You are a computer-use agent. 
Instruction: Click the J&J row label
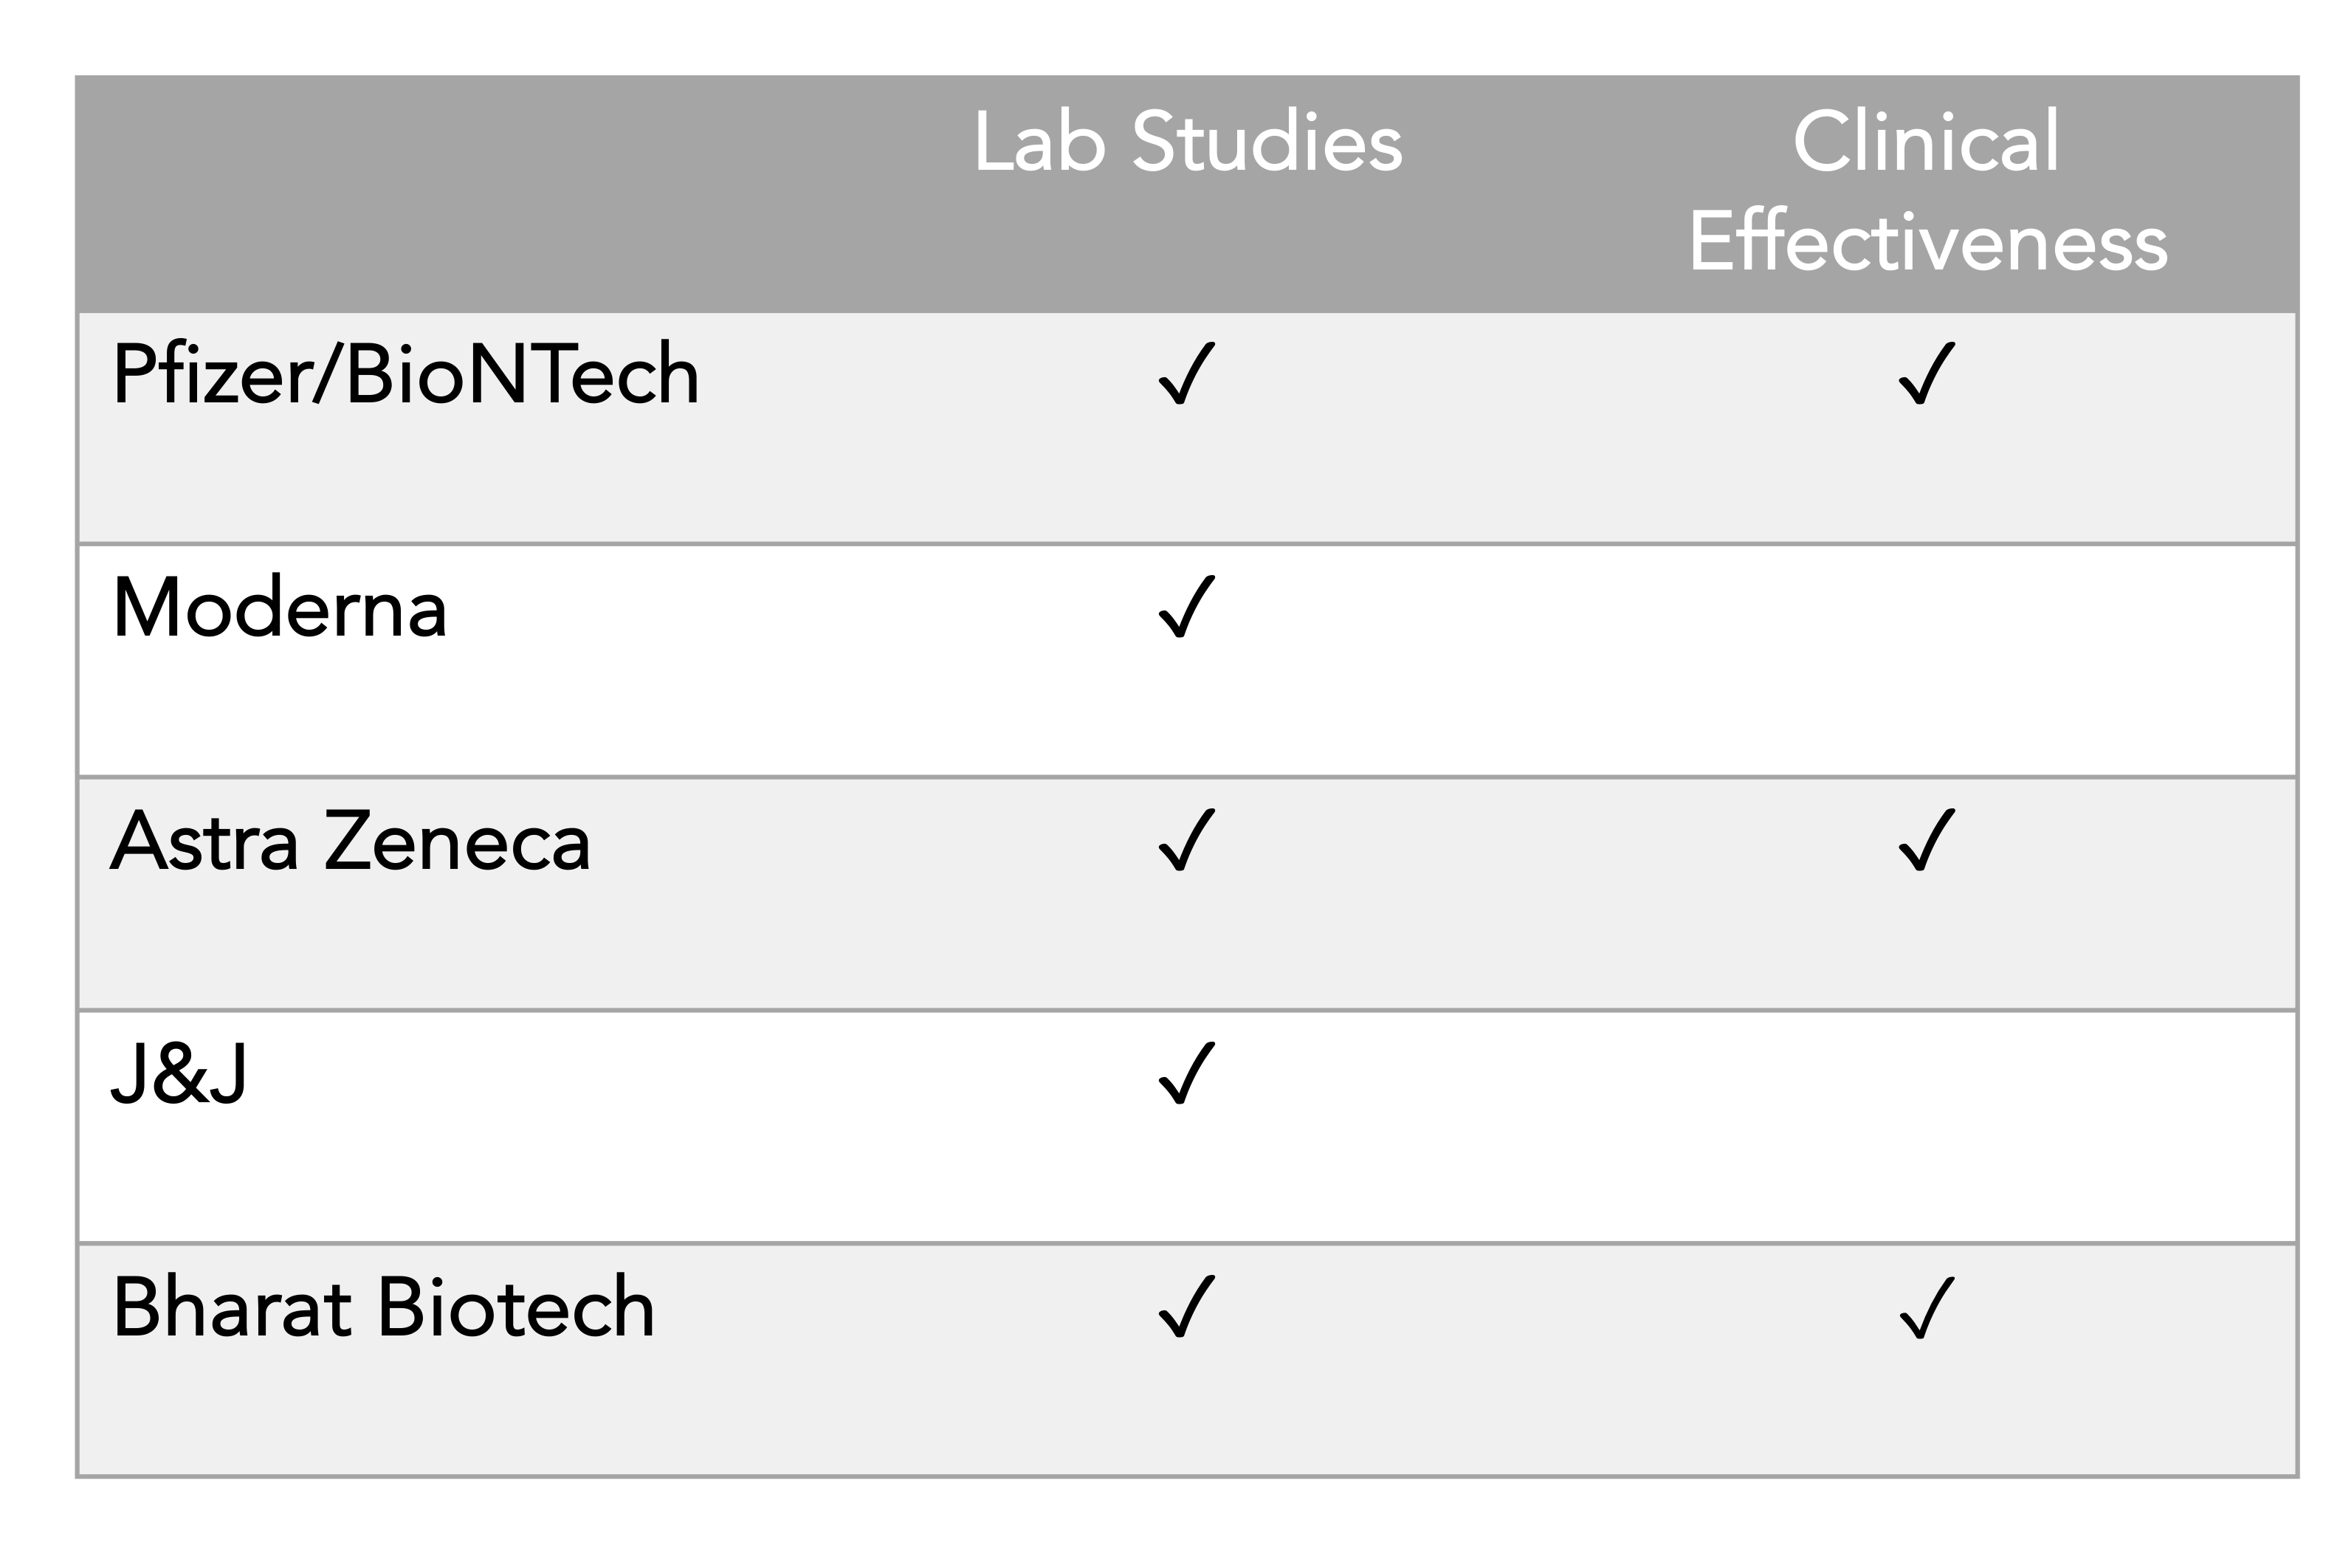point(178,1075)
